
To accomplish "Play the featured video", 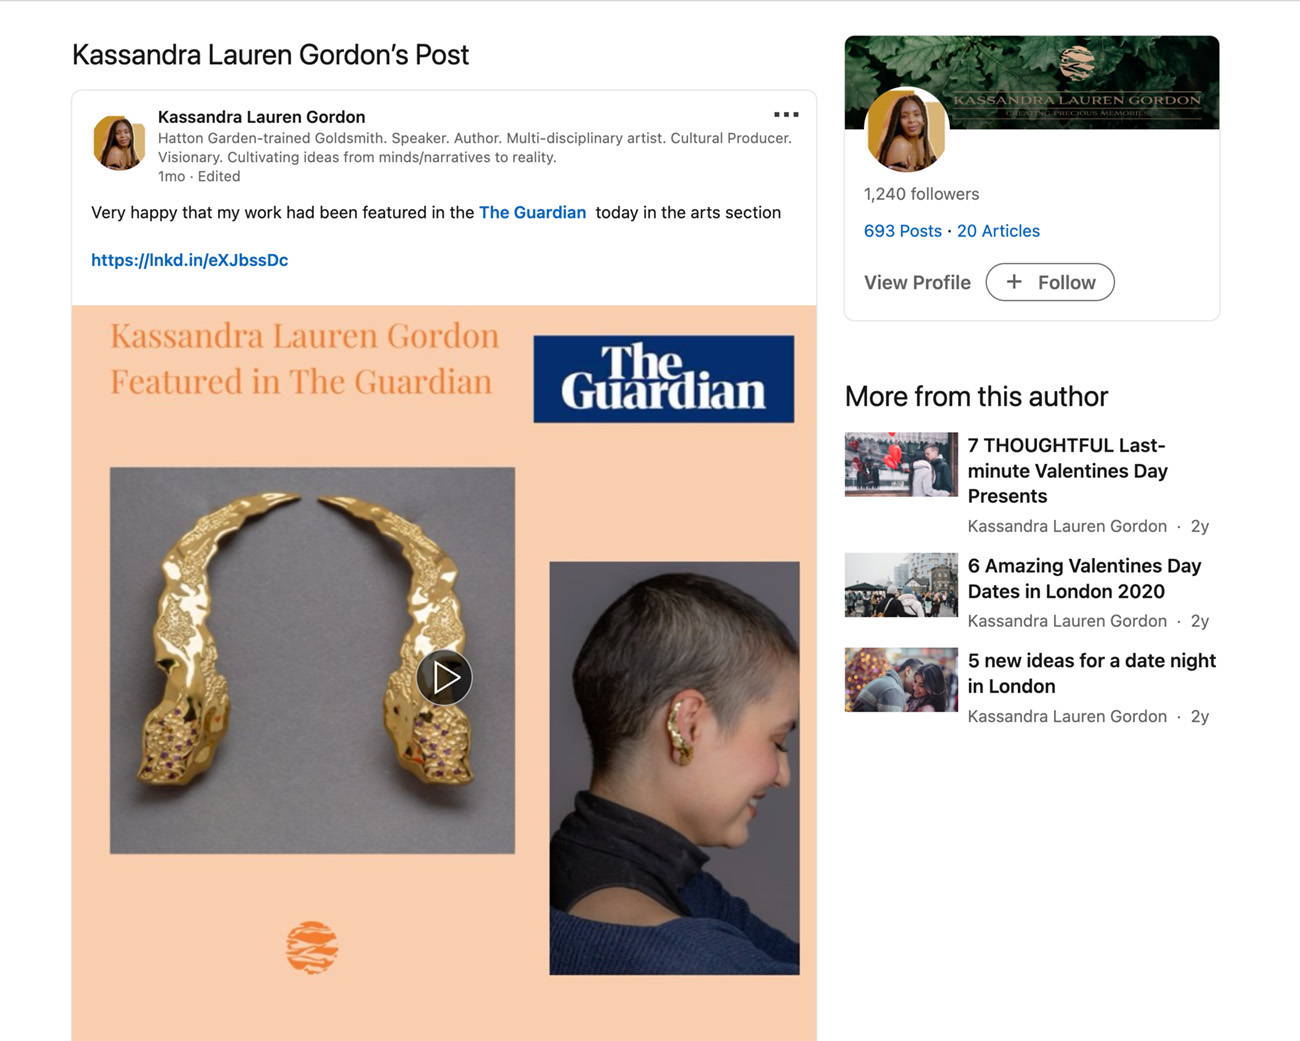I will coord(444,677).
